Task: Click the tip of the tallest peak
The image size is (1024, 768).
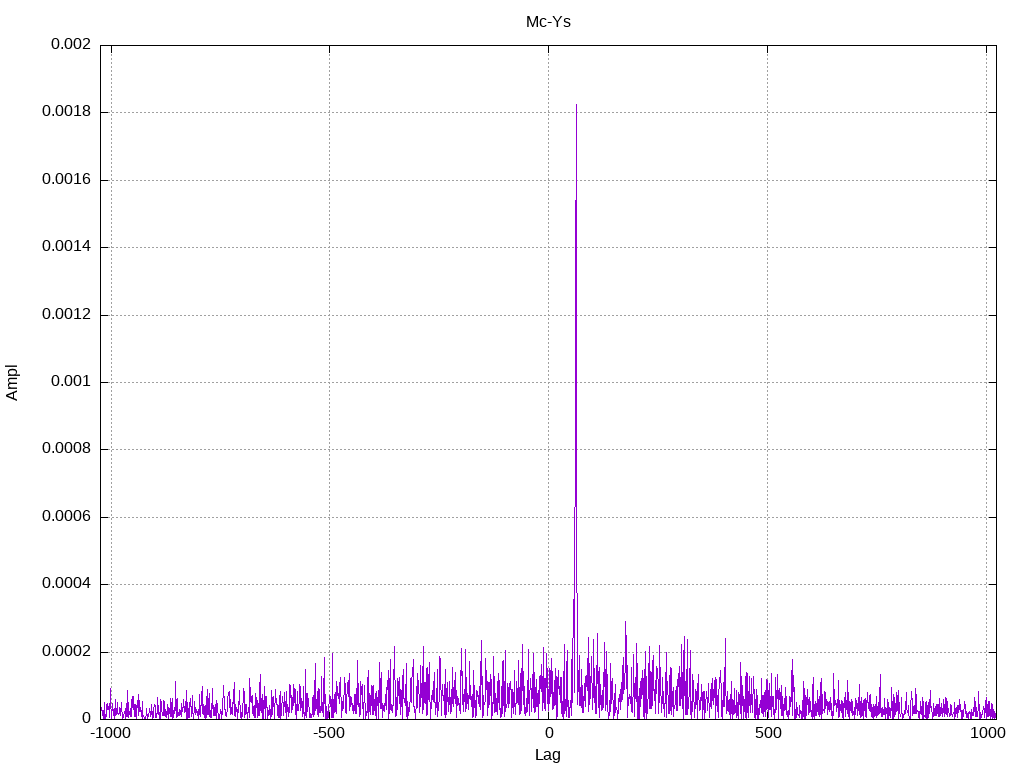Action: [576, 105]
